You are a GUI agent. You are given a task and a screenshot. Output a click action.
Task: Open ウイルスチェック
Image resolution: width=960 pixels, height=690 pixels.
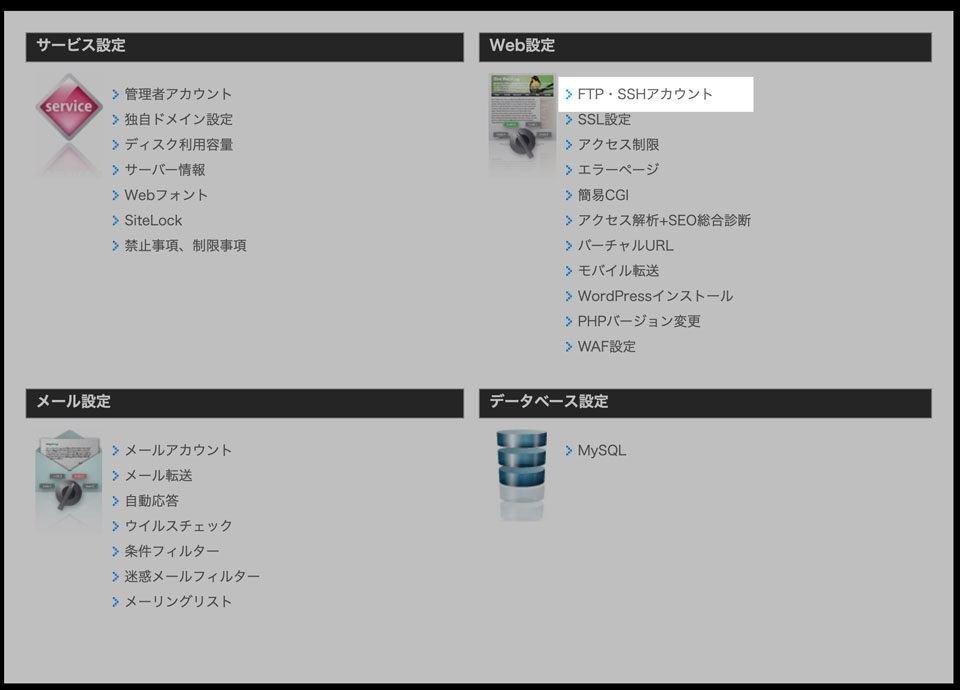click(178, 526)
